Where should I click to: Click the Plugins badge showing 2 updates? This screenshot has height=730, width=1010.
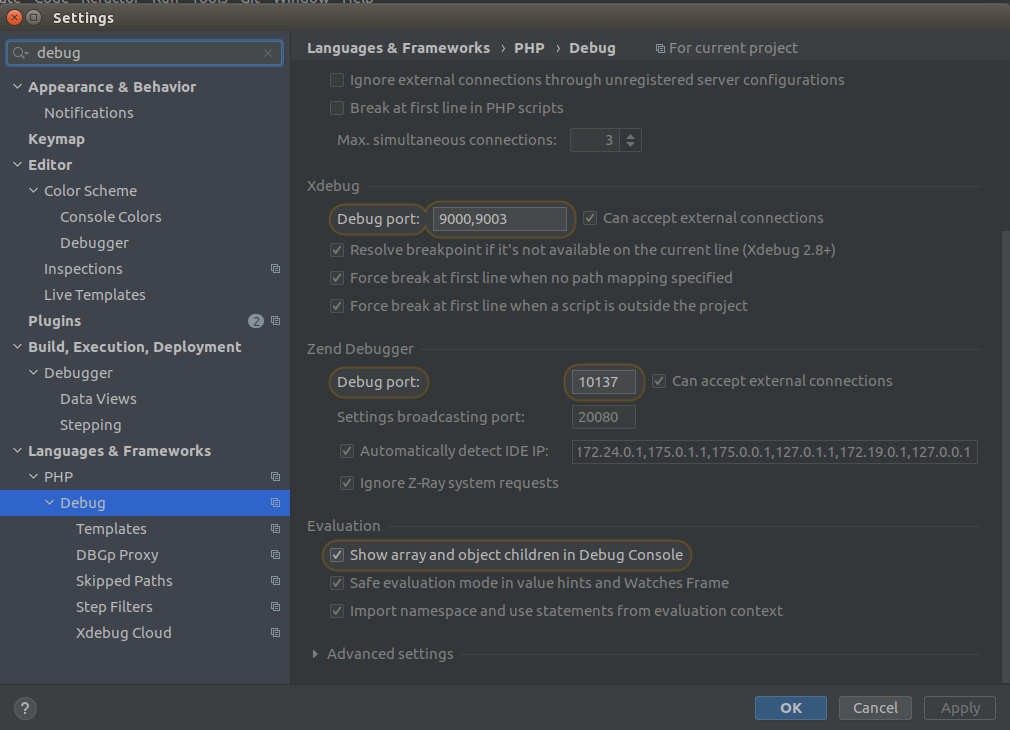click(256, 320)
